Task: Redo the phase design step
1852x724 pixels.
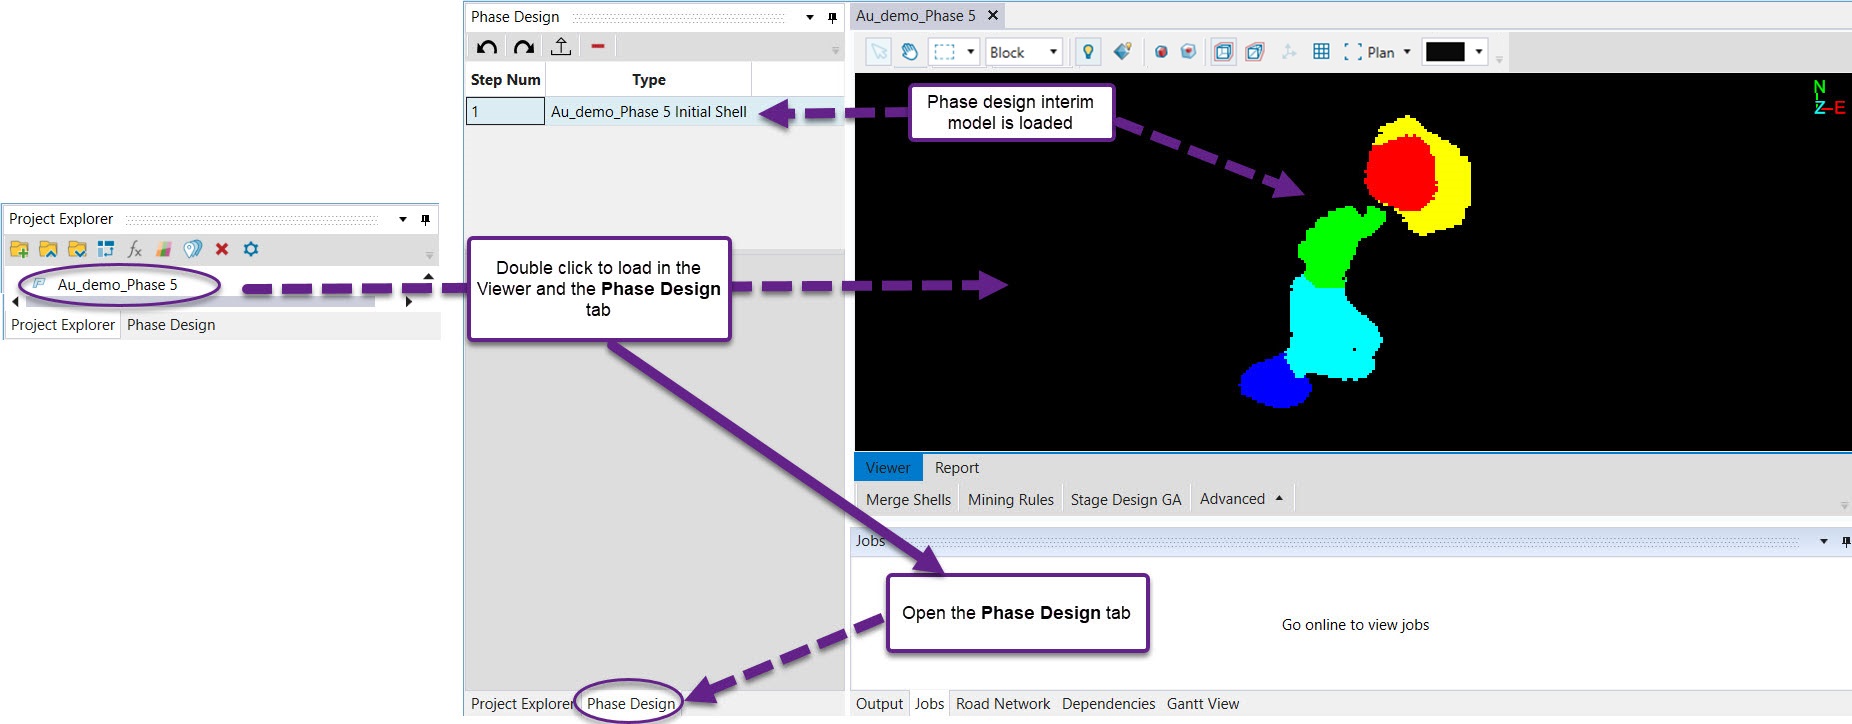Action: [524, 47]
